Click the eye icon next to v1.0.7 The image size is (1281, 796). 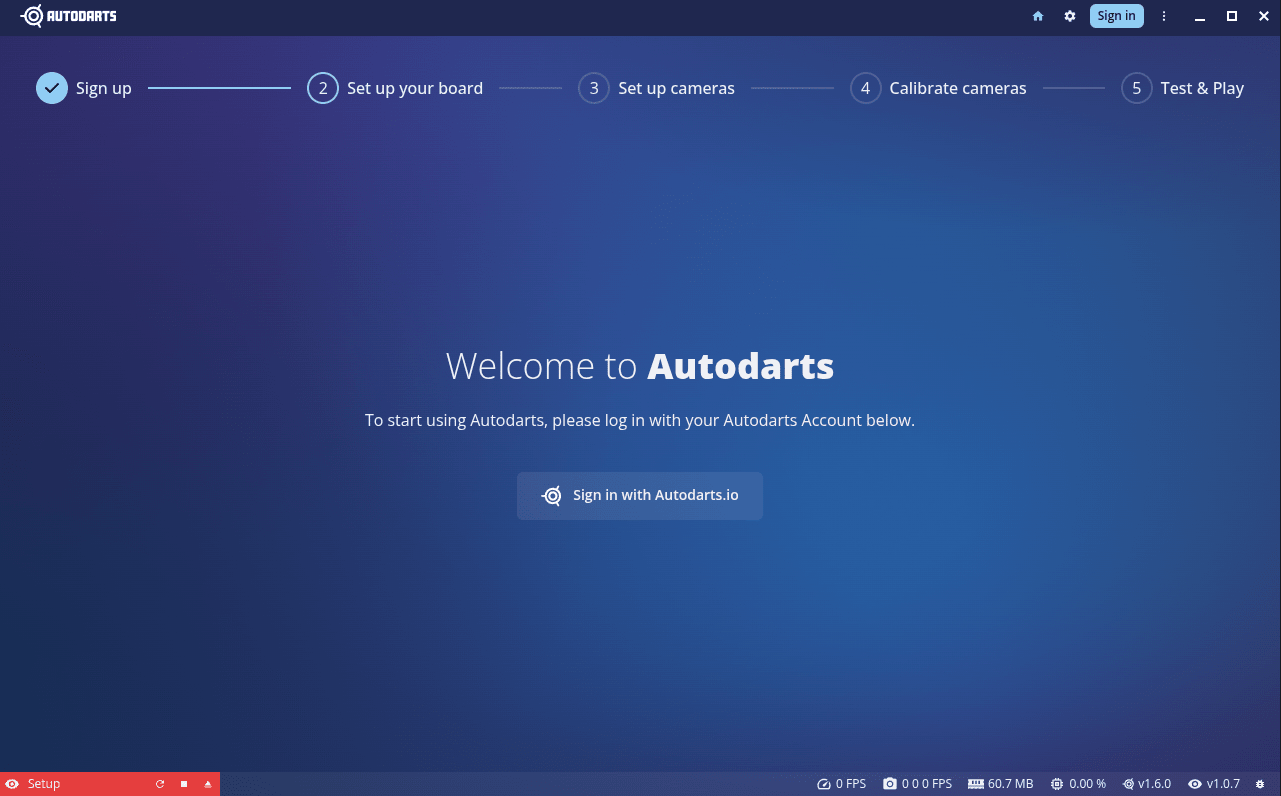[1195, 784]
